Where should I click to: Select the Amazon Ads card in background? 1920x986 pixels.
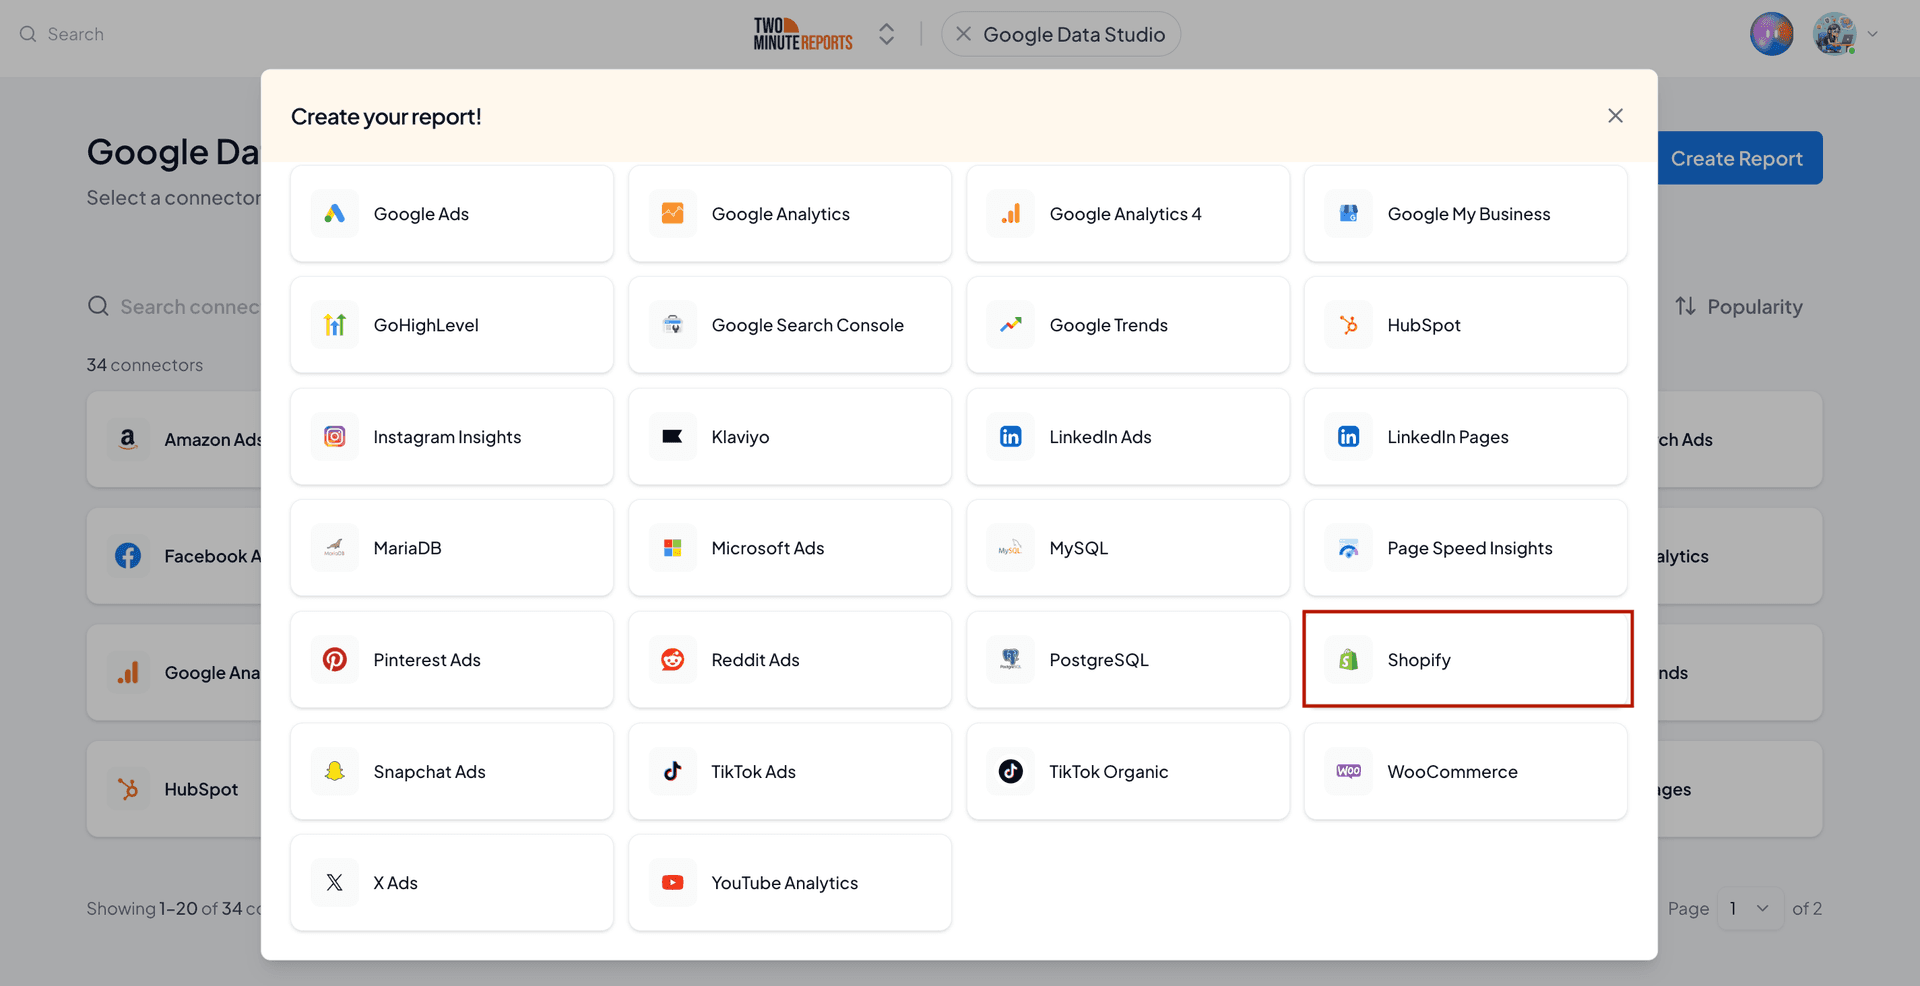coord(174,439)
